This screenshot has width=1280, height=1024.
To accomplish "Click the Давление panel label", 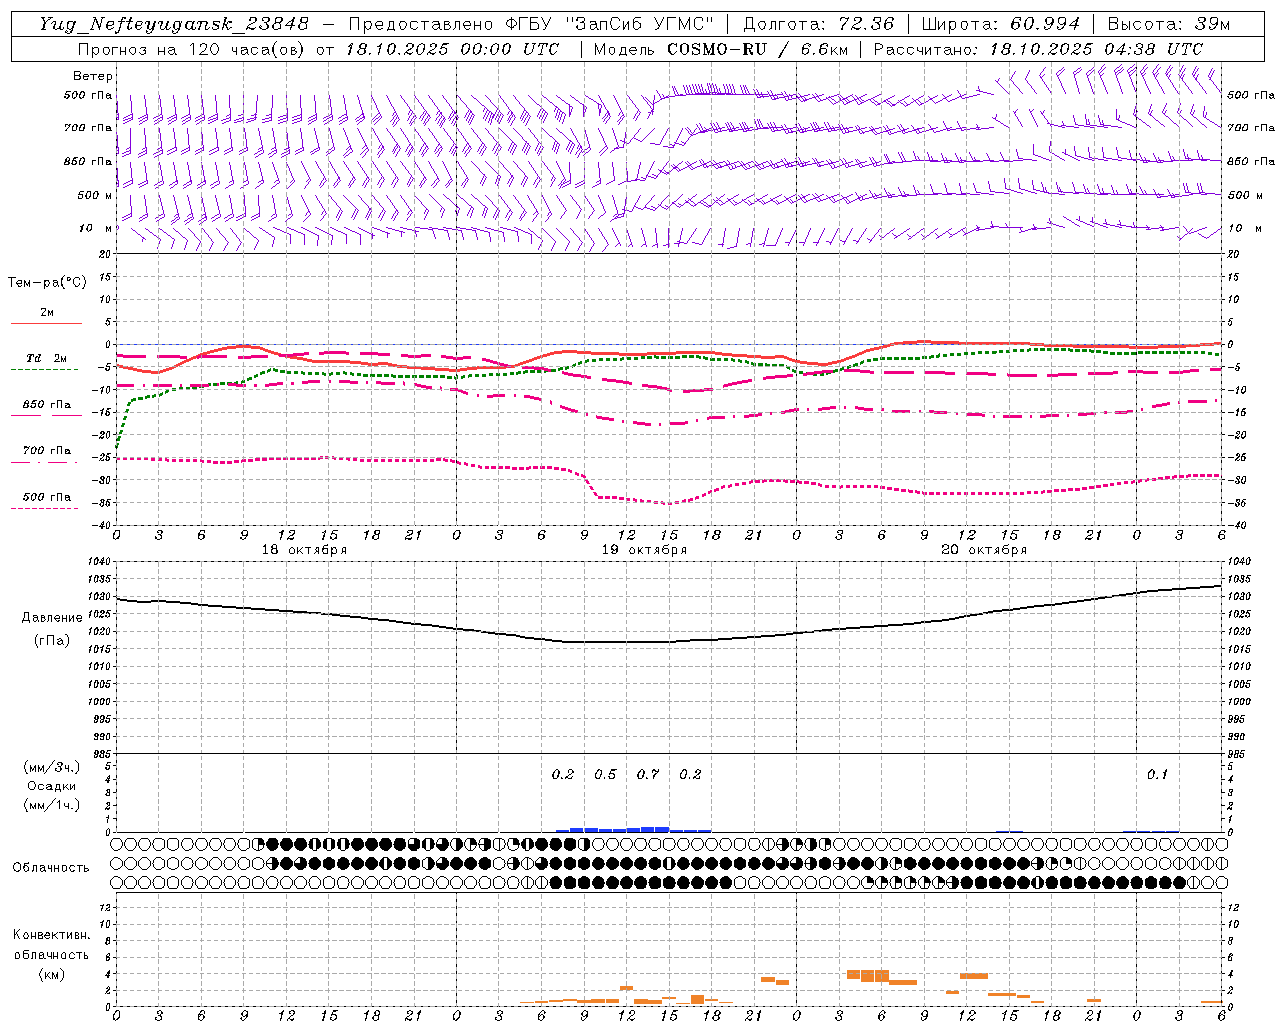I will click(x=52, y=618).
